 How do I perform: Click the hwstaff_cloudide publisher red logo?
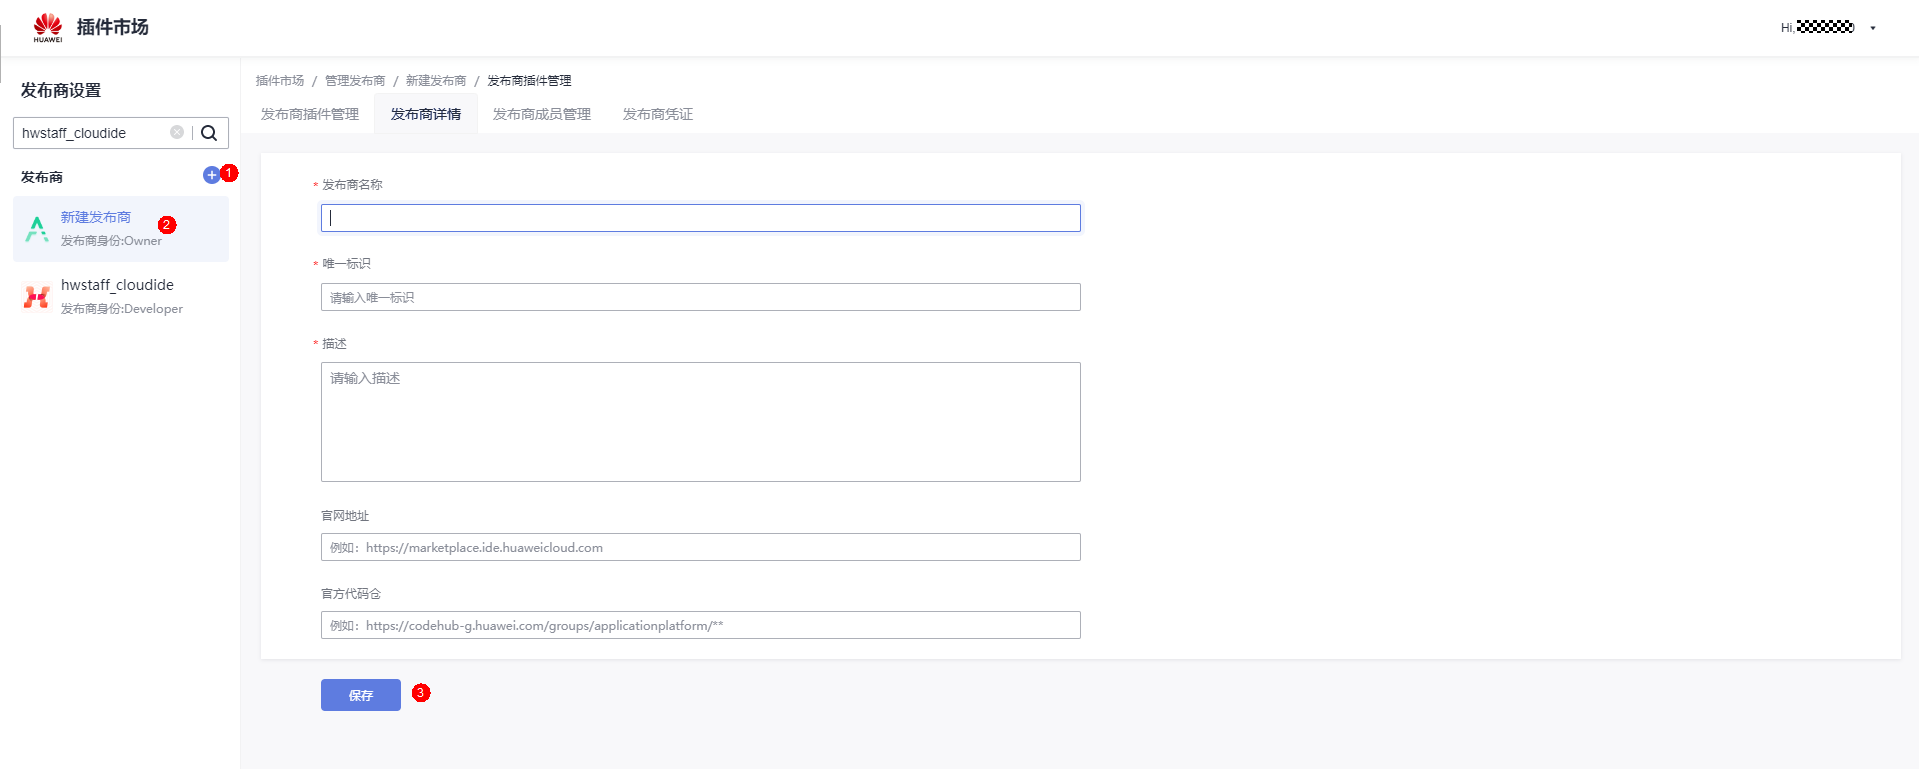click(37, 297)
